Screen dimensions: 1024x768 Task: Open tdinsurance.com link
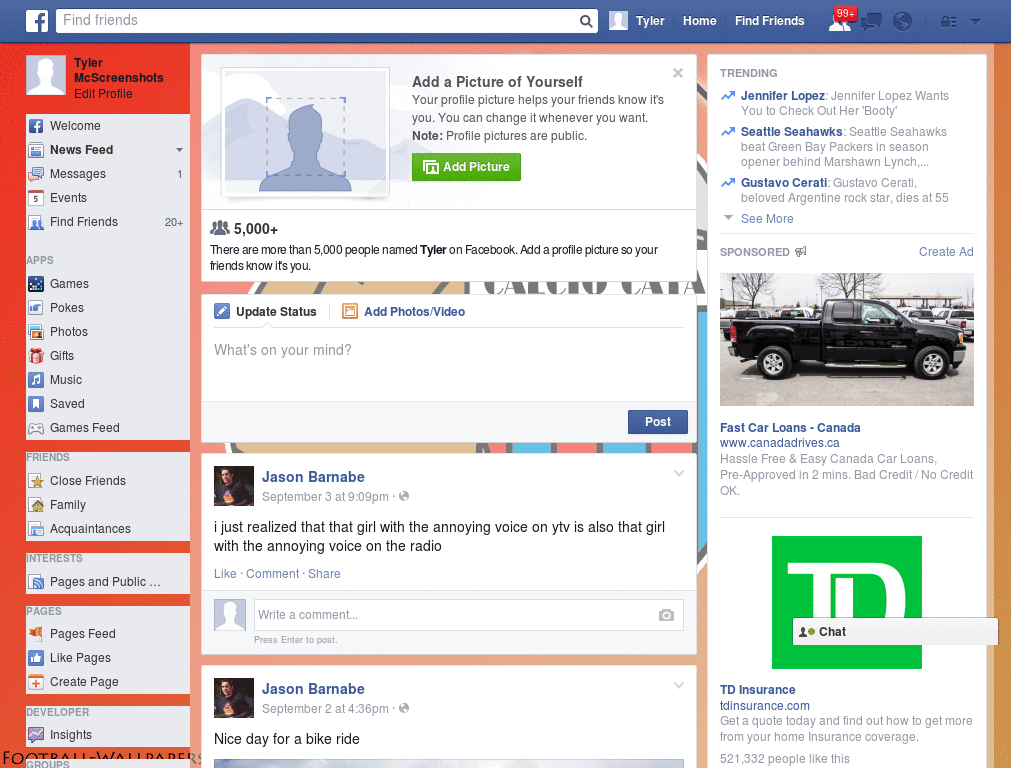(x=764, y=706)
